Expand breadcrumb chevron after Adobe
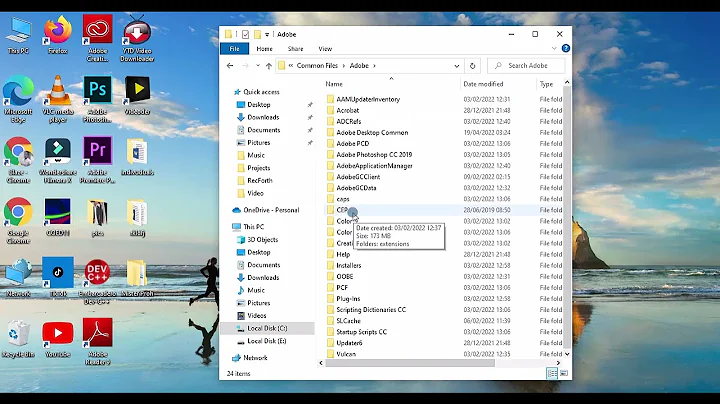 pos(374,66)
